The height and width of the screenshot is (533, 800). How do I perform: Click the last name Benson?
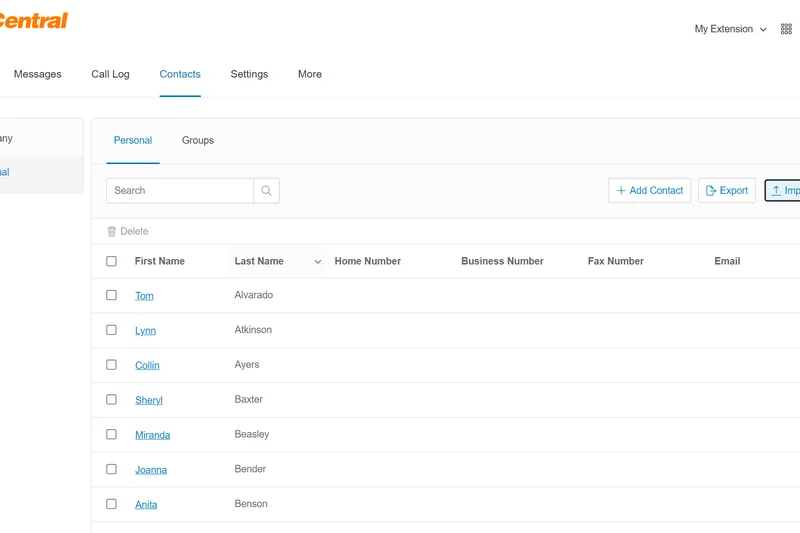(251, 503)
